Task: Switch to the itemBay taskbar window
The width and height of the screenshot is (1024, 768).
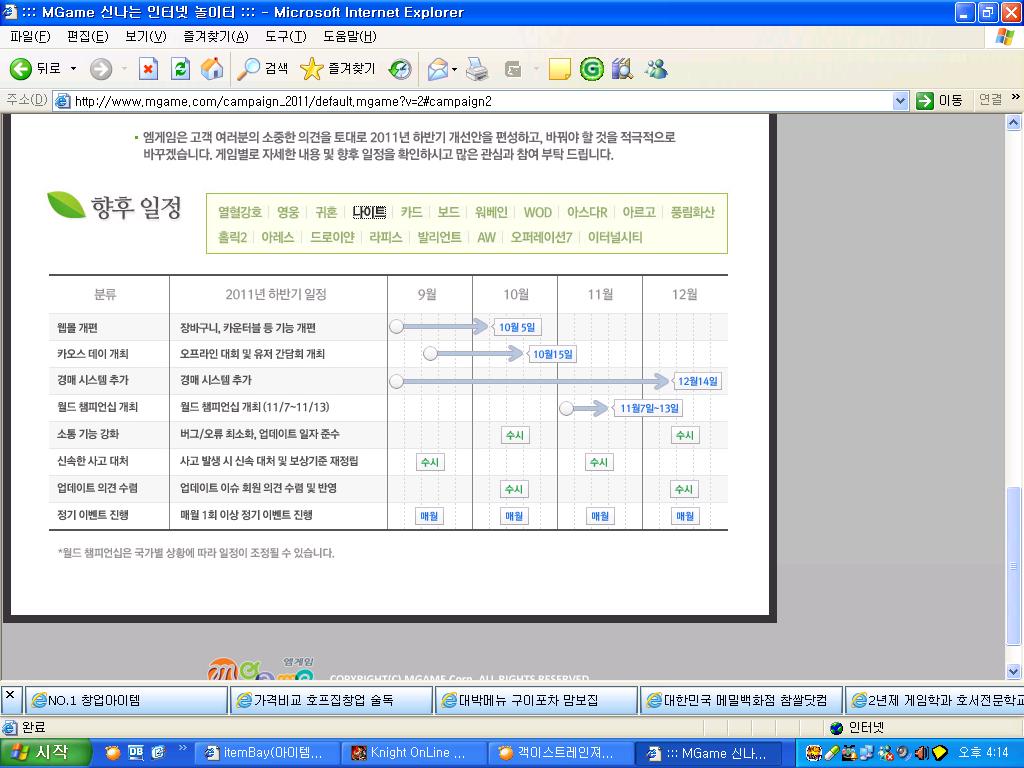Action: (x=267, y=753)
